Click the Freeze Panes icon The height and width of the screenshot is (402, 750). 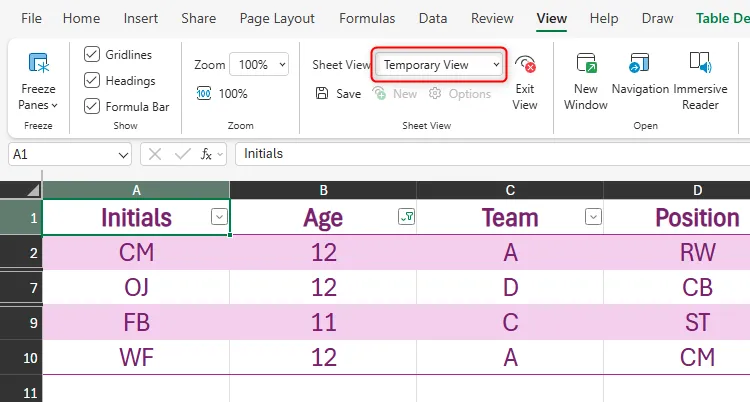click(39, 63)
